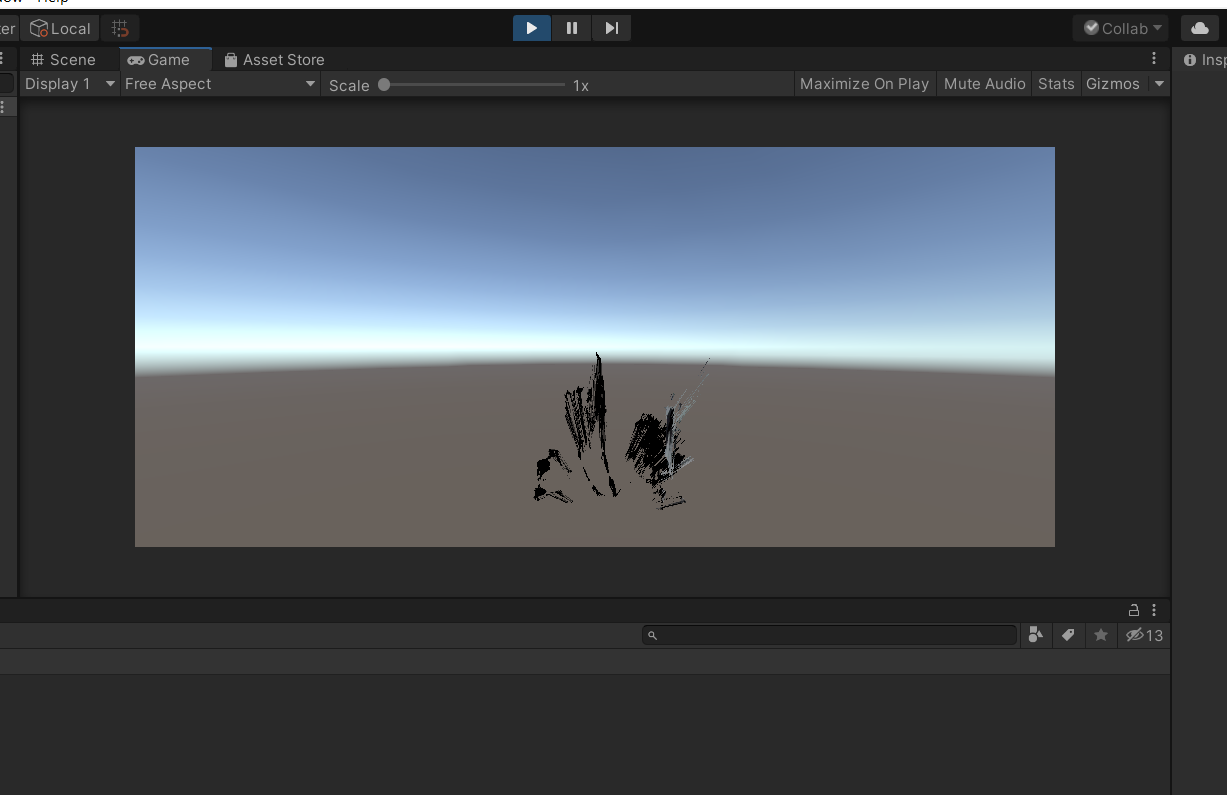
Task: Open the Game view three-dot options menu
Action: coord(1154,59)
